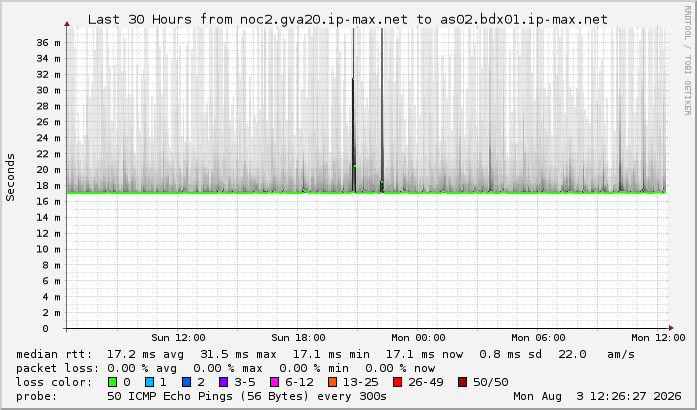Image resolution: width=697 pixels, height=410 pixels.
Task: Click the 'Sun 12:00' time axis label
Action: click(178, 338)
